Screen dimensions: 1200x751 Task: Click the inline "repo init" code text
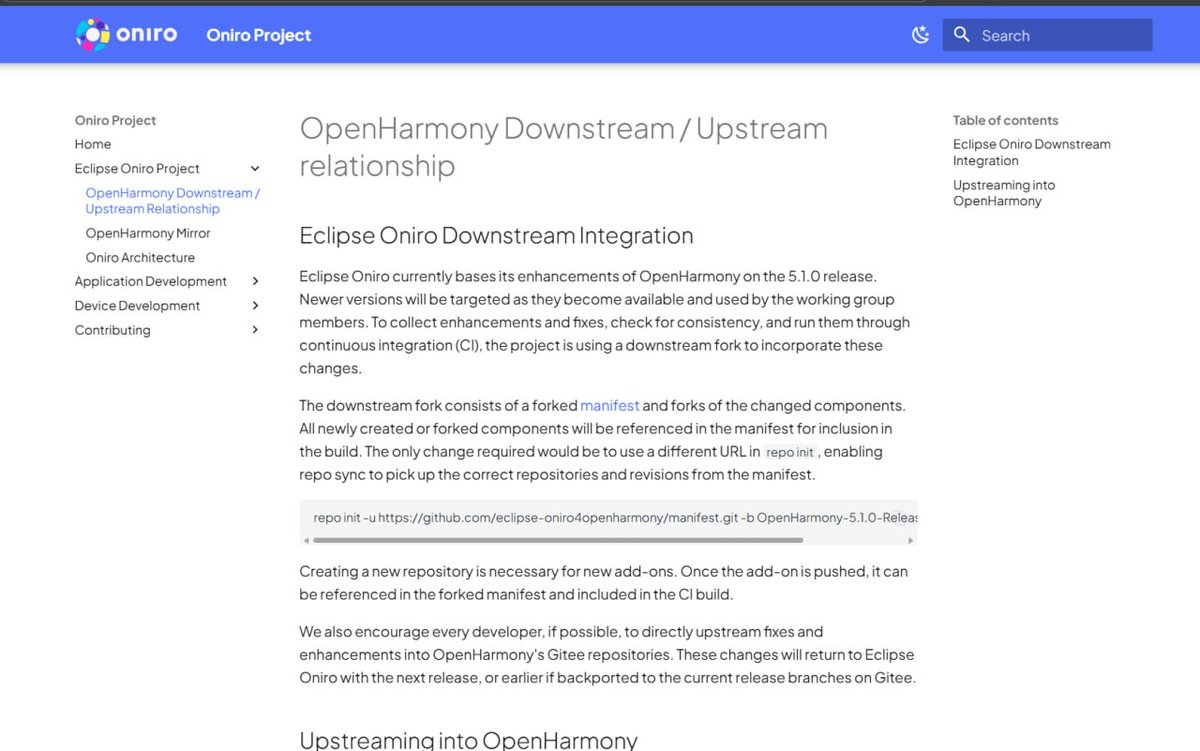[790, 452]
